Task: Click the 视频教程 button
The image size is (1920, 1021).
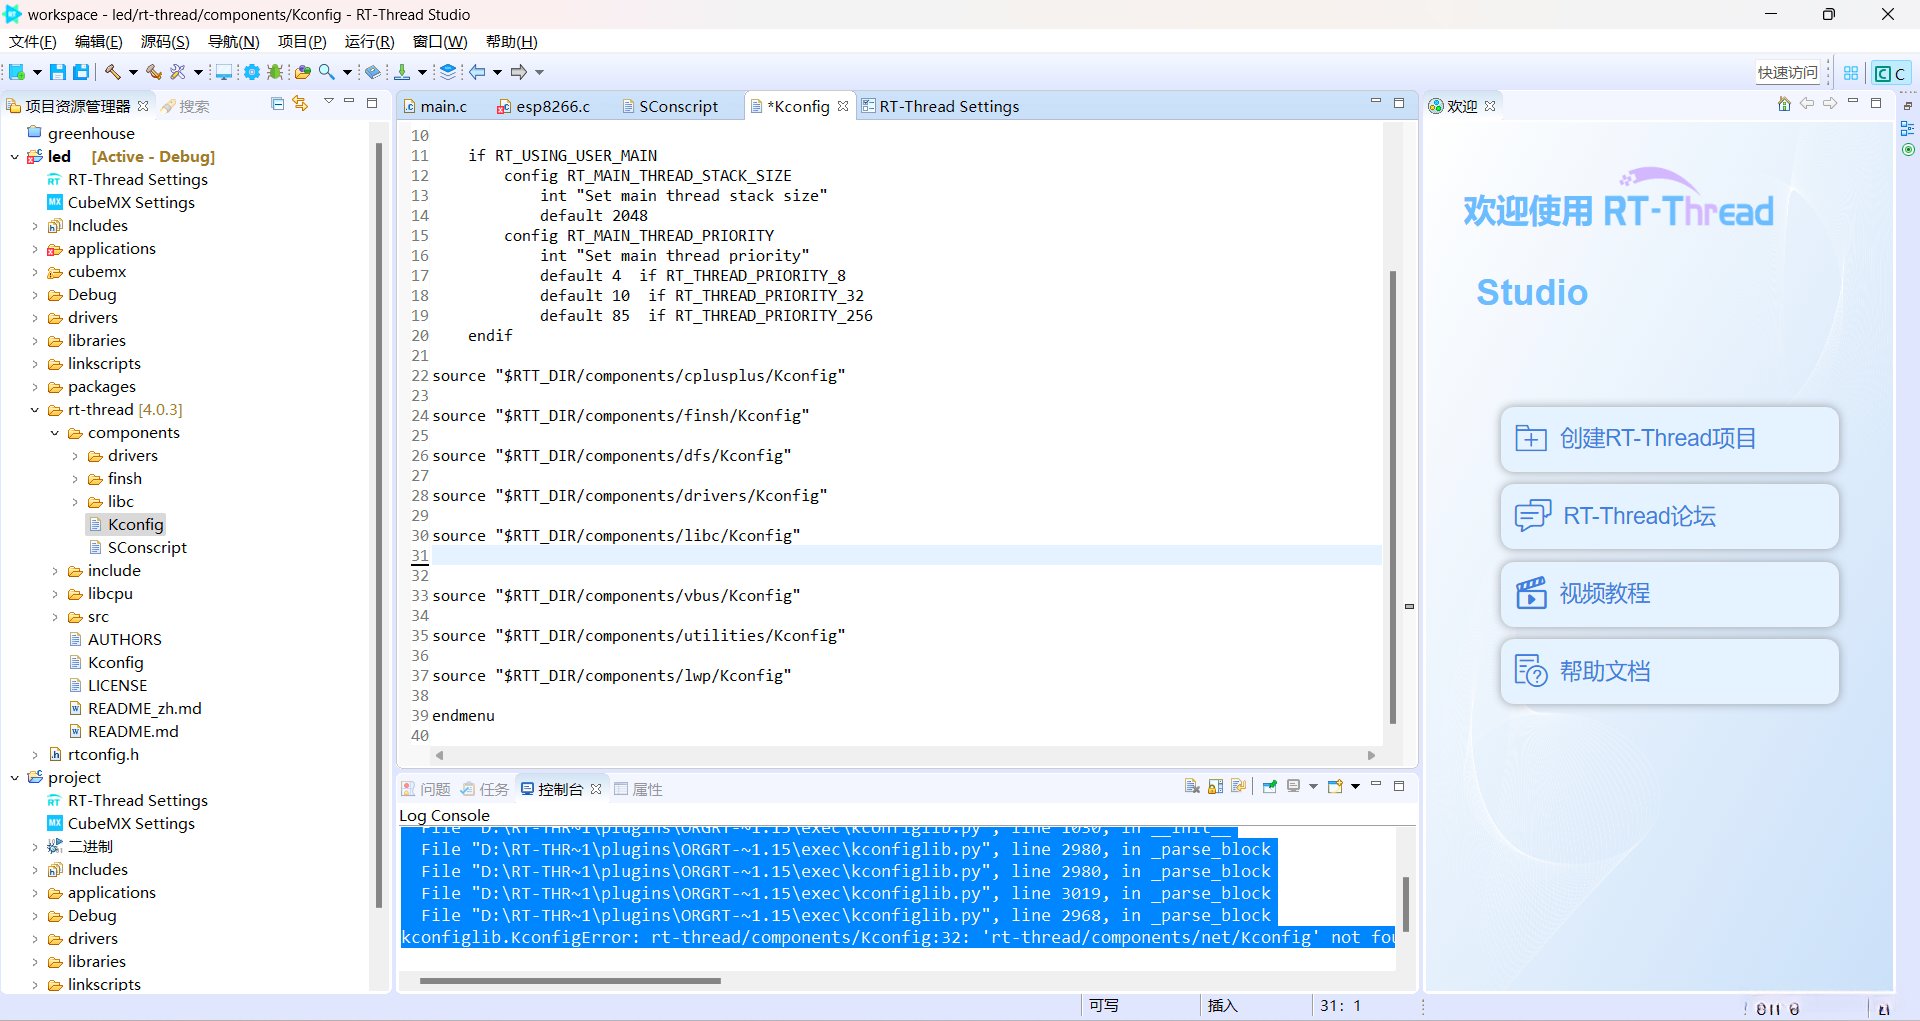Action: 1669,594
